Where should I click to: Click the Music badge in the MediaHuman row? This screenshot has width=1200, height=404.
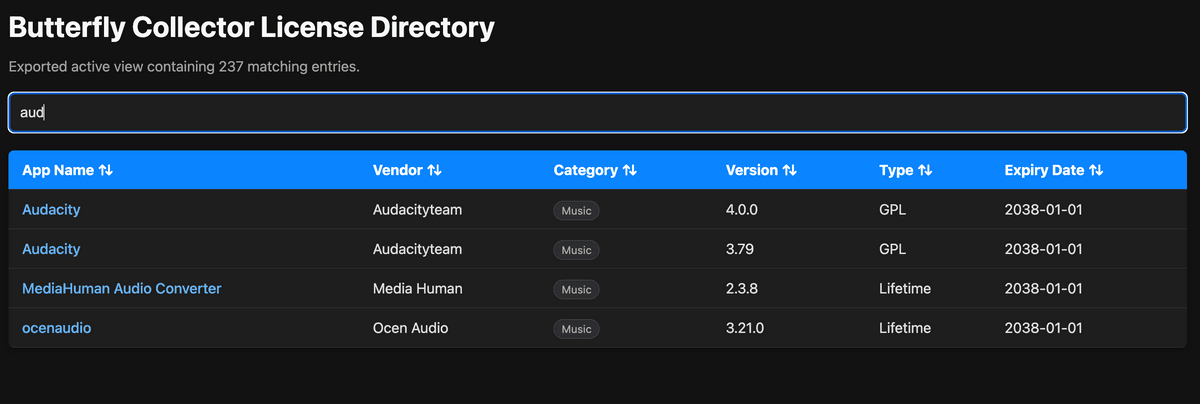coord(576,289)
